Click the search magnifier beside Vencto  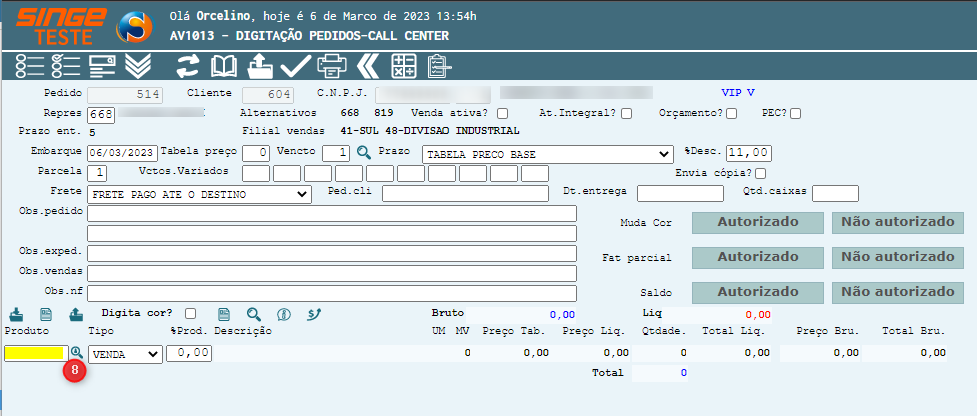click(364, 153)
